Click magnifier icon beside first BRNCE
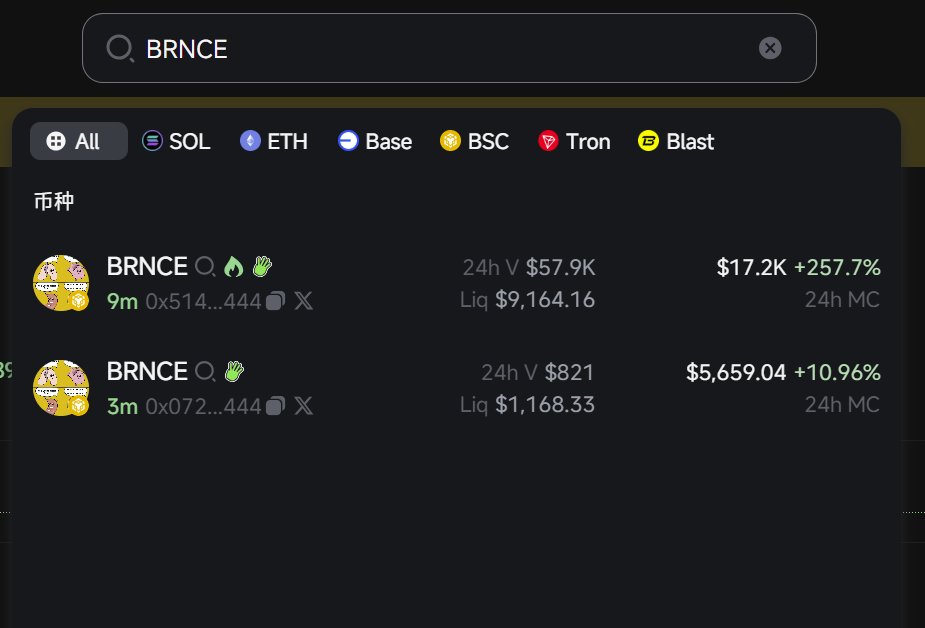The width and height of the screenshot is (925, 628). coord(205,267)
